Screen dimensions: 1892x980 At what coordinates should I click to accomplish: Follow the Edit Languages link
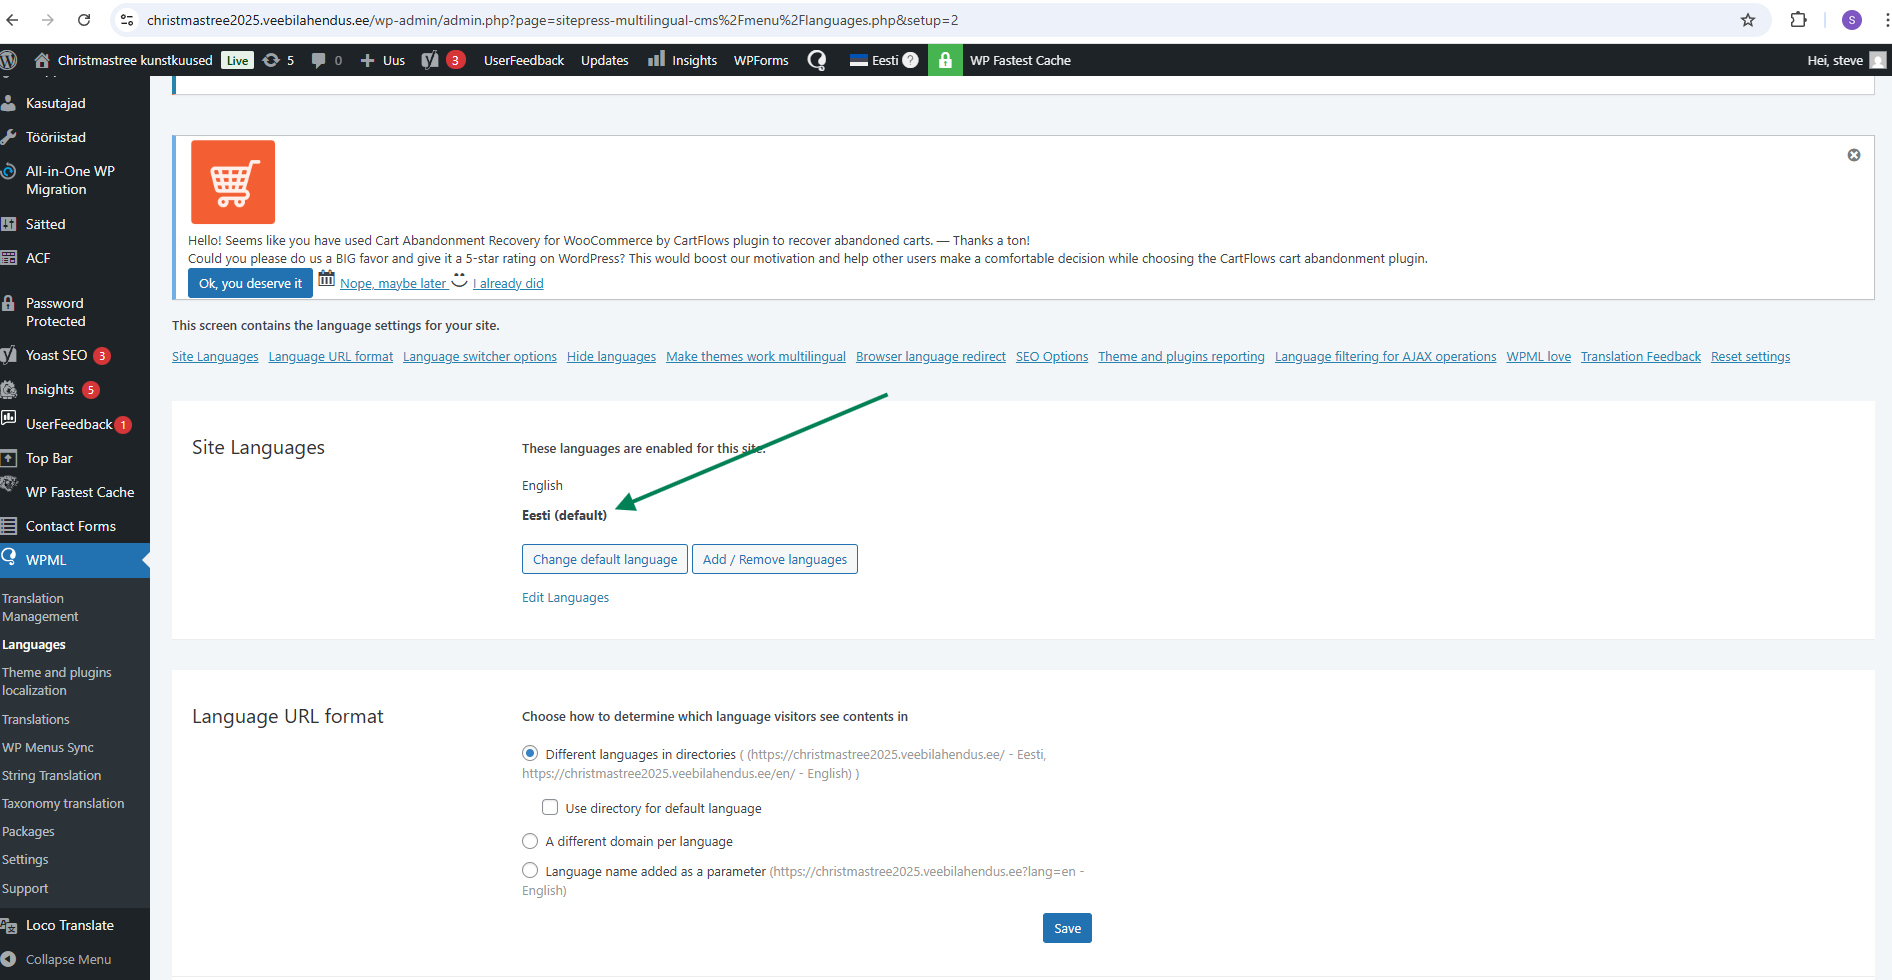565,597
